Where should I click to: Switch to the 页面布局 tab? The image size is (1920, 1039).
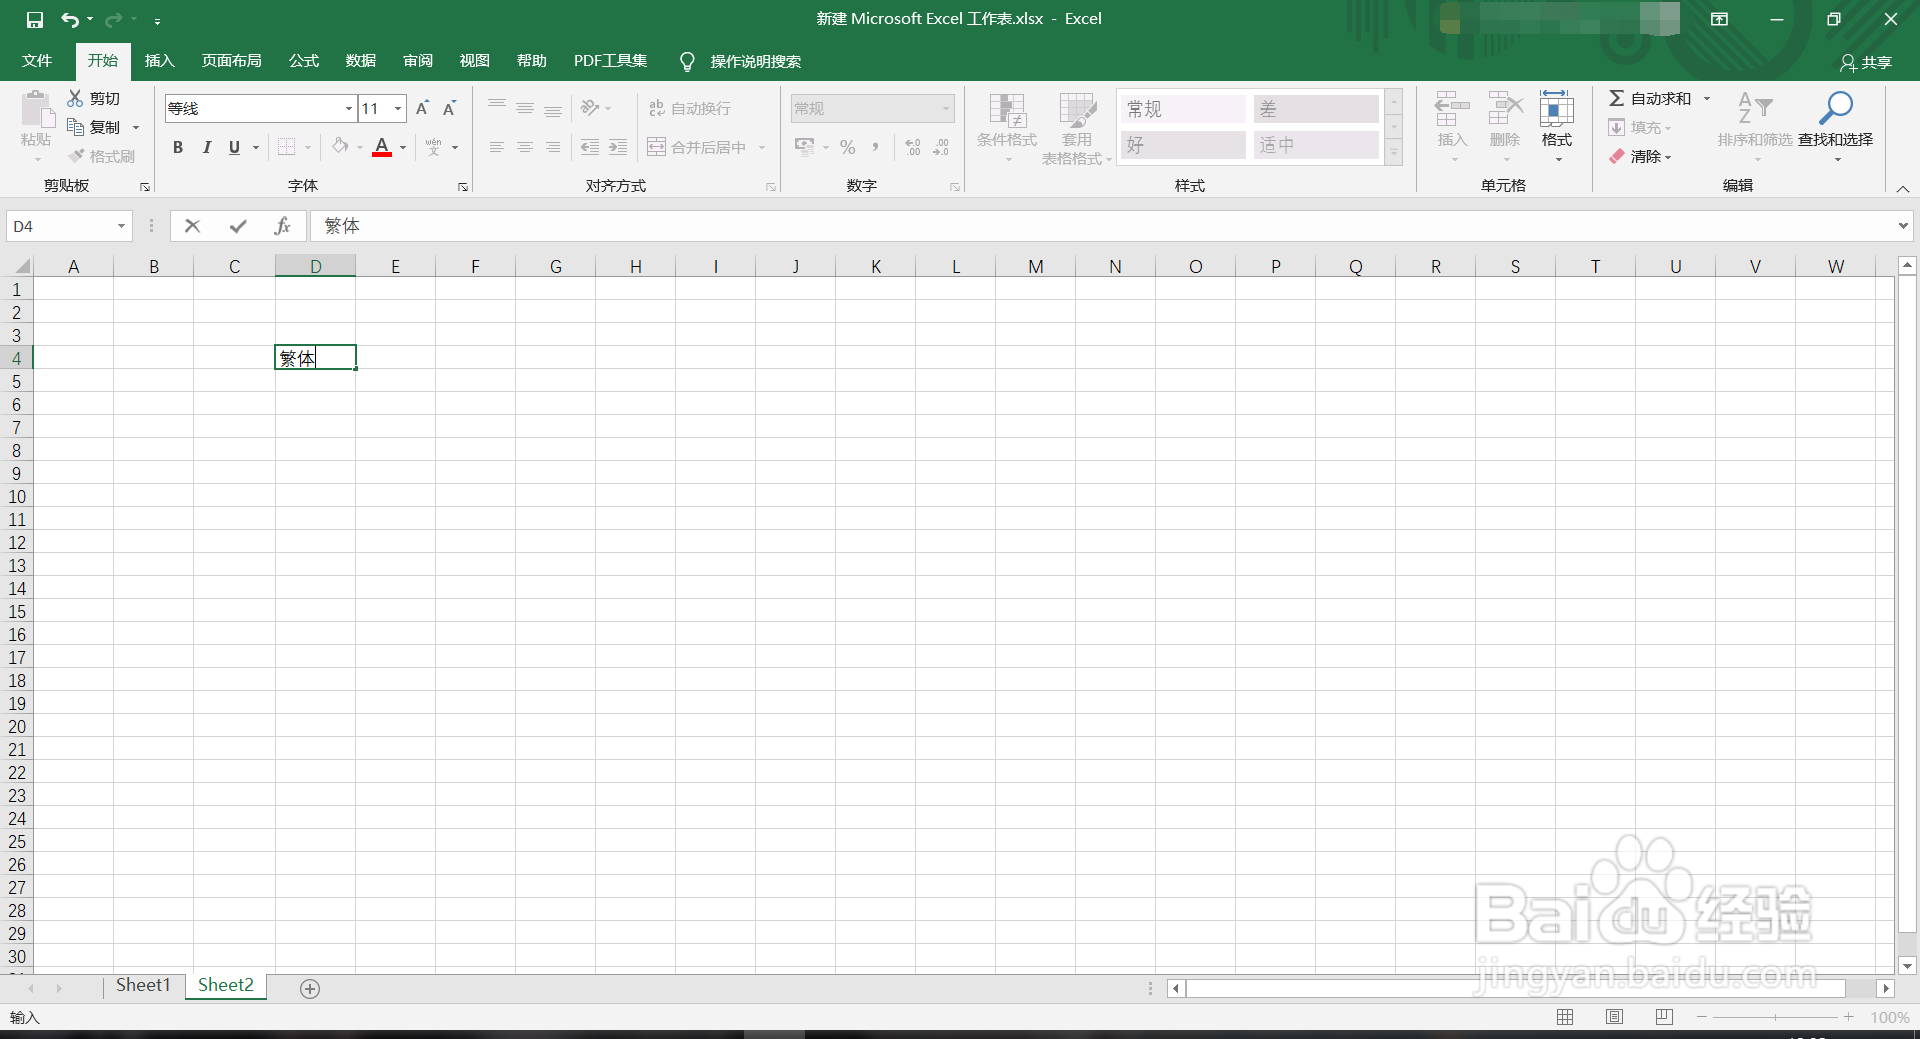click(x=231, y=61)
